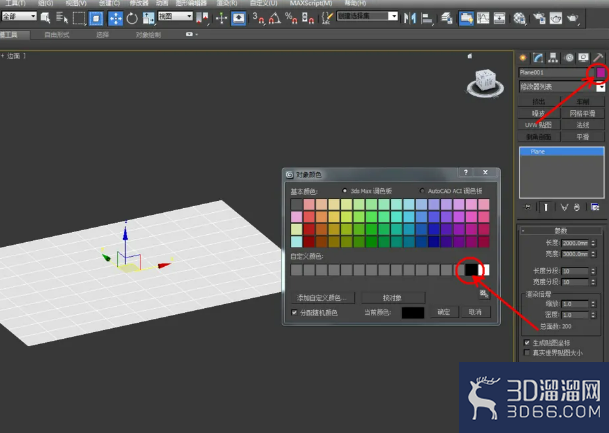Screen dimensions: 609x433
Task: Open the Material Editor icon
Action: pos(519,18)
